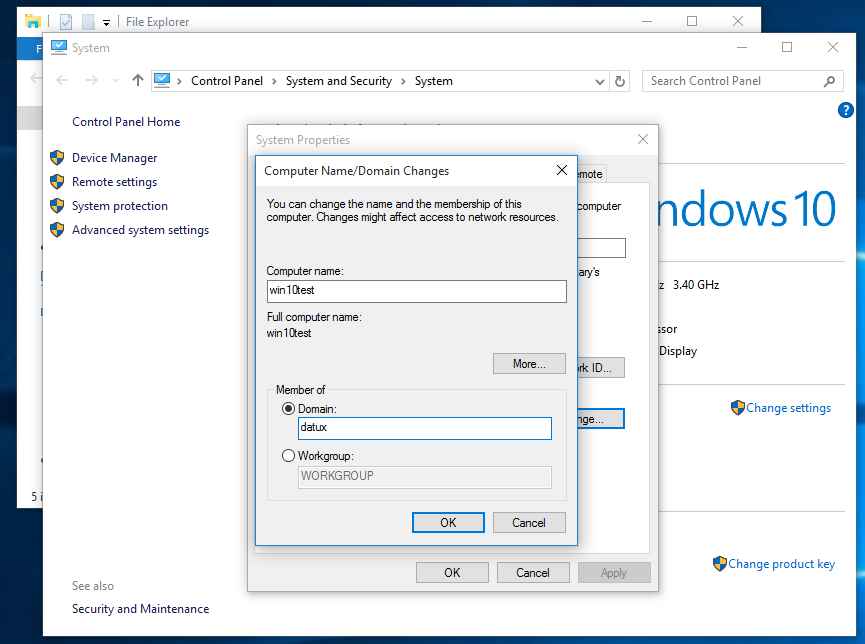The height and width of the screenshot is (644, 865).
Task: Close the System Properties dialog
Action: pos(643,139)
